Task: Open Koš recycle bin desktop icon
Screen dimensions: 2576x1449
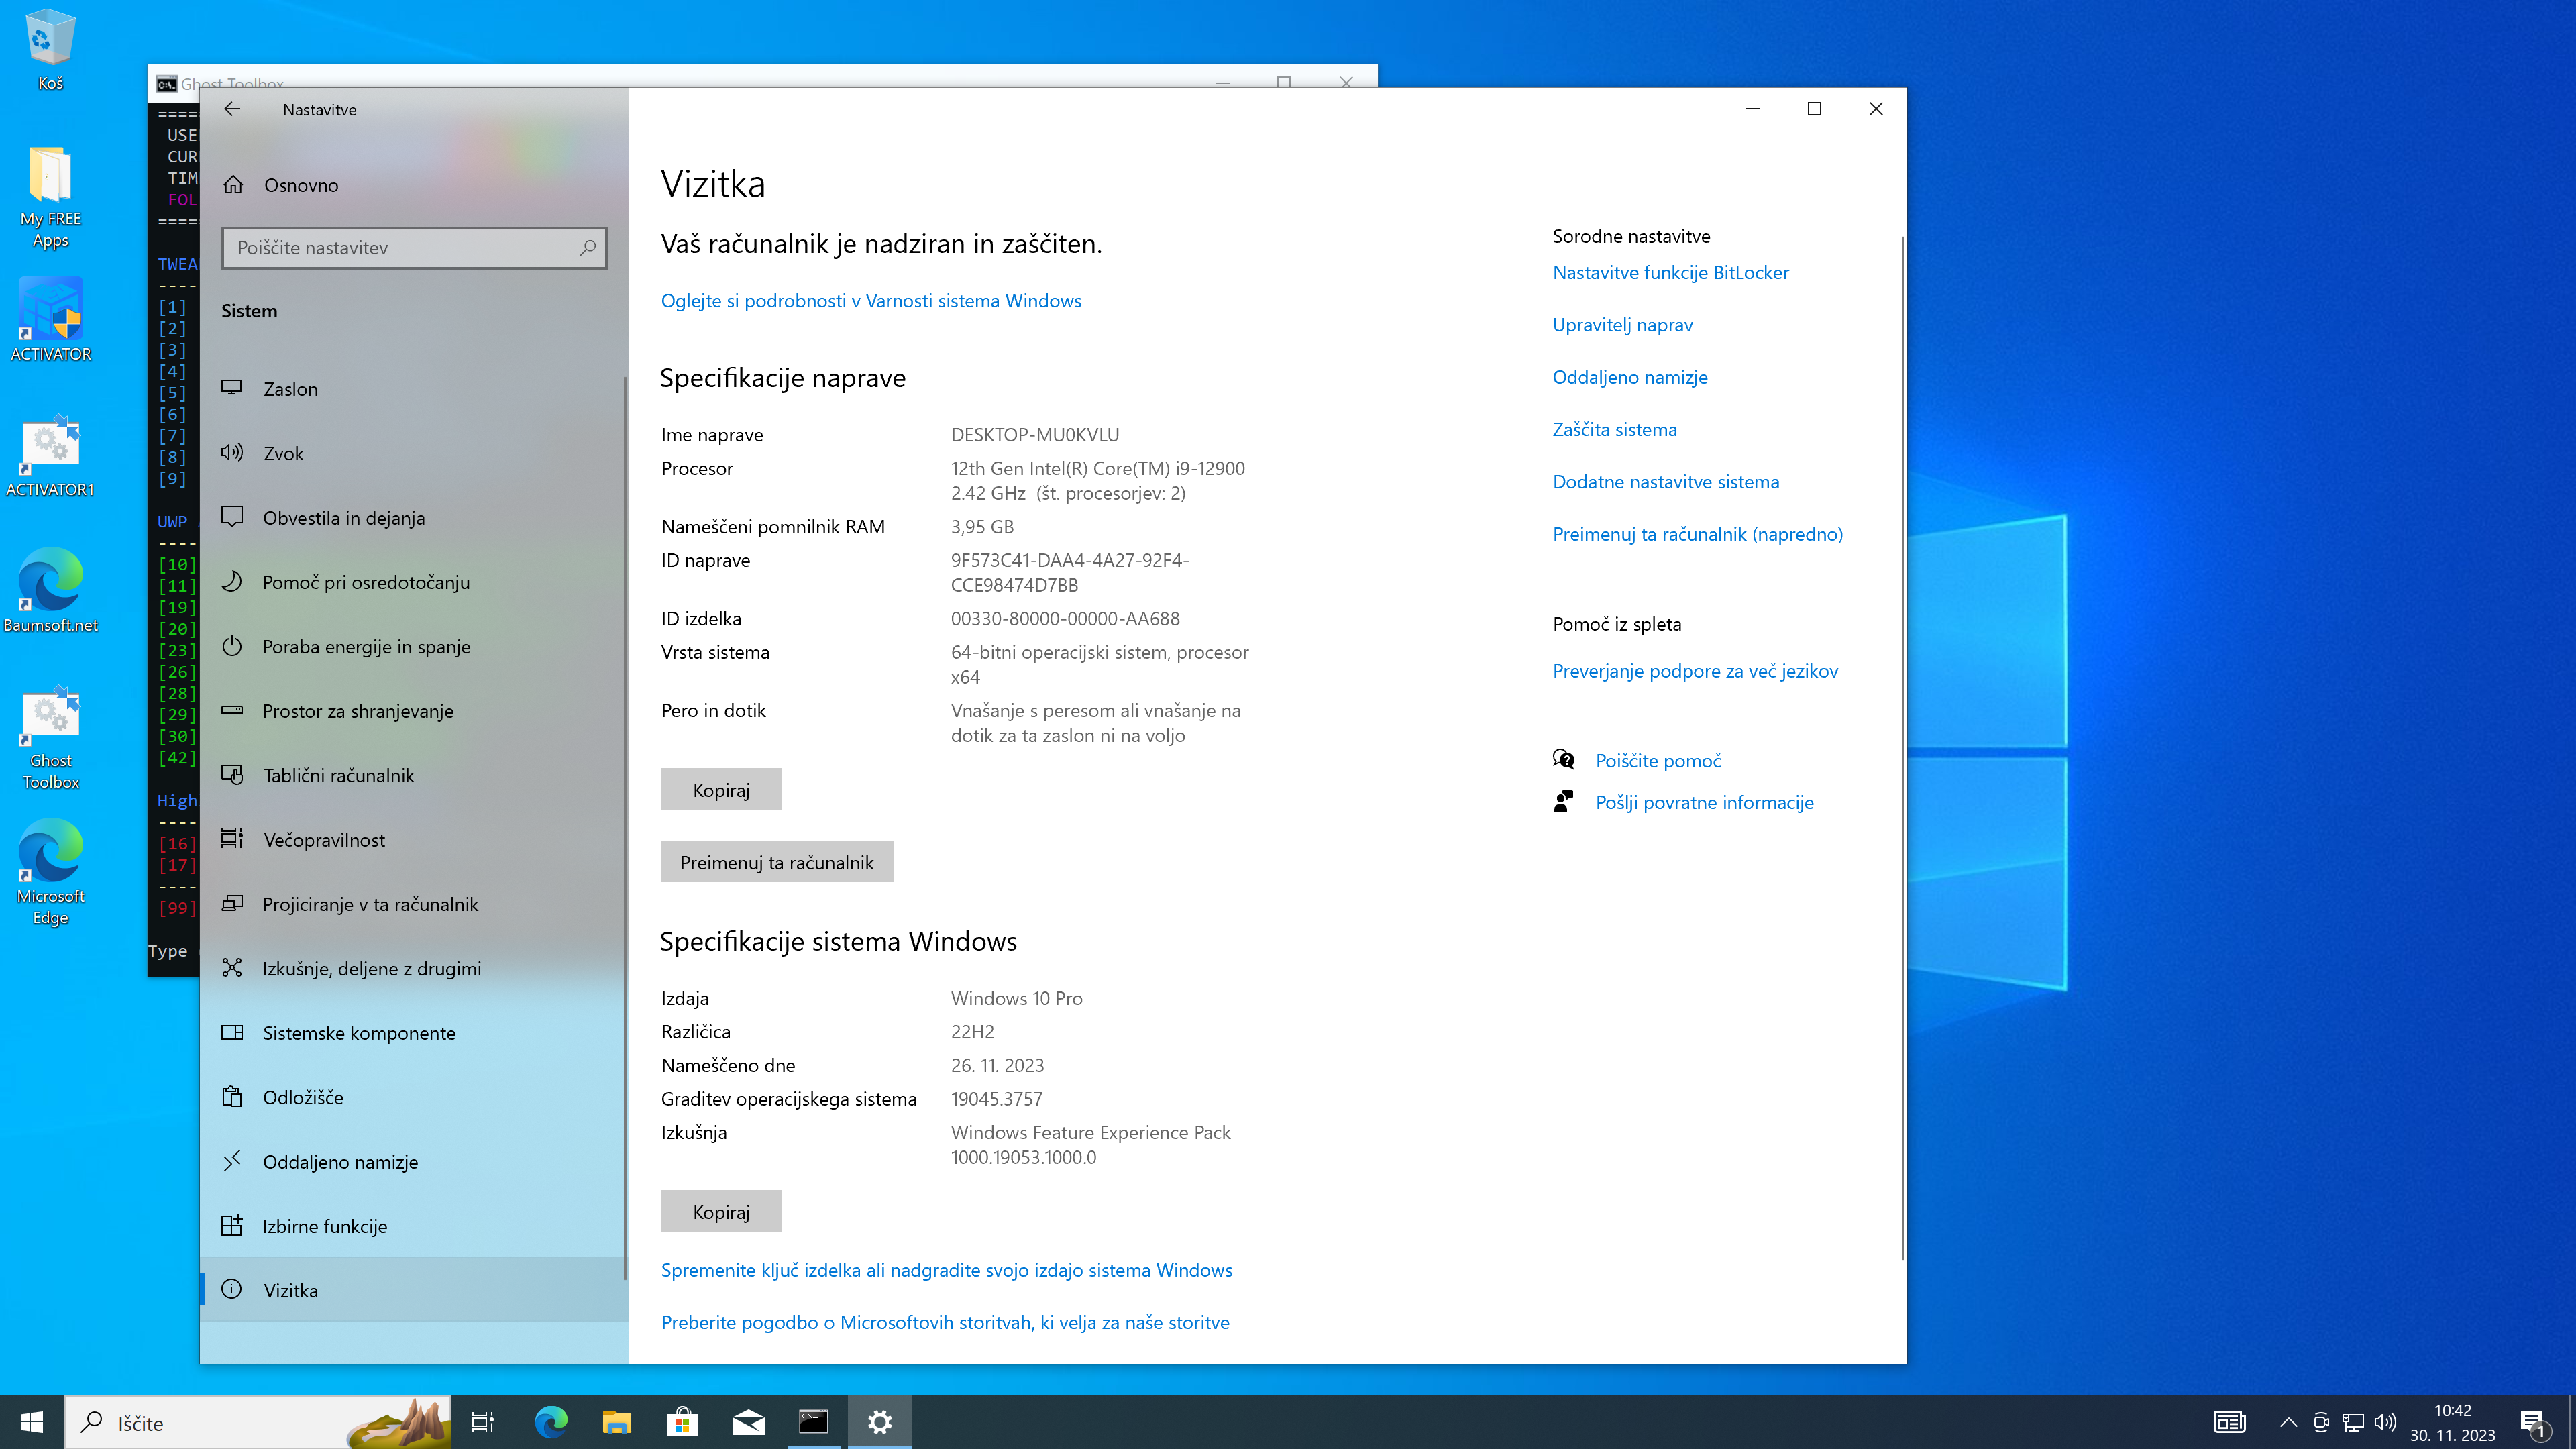Action: click(x=50, y=50)
